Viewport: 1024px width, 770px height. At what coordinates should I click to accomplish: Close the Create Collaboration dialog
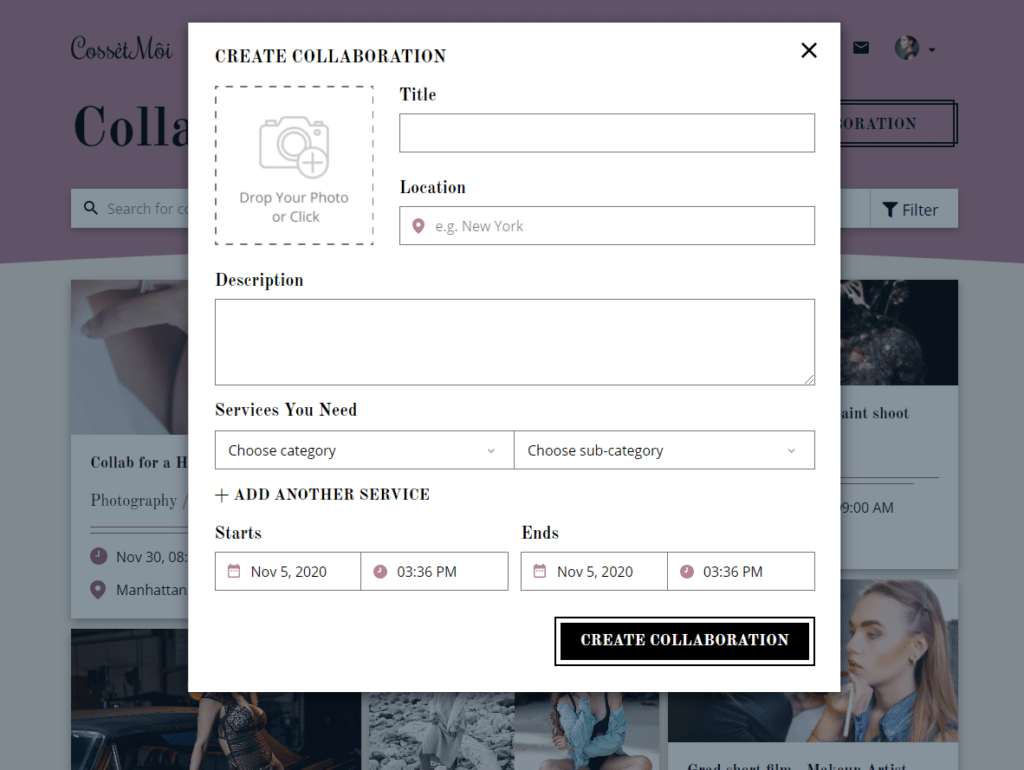click(x=808, y=50)
